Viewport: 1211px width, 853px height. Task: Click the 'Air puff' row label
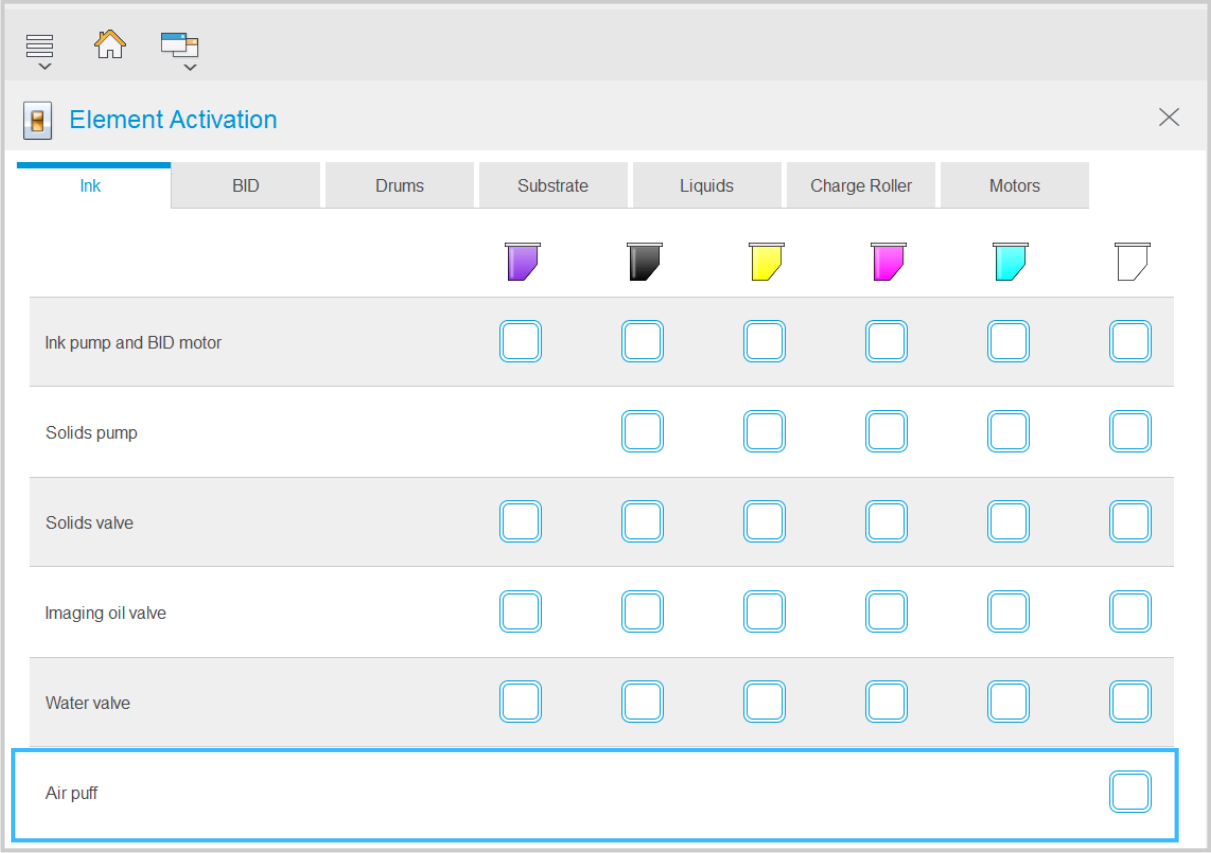tap(71, 794)
